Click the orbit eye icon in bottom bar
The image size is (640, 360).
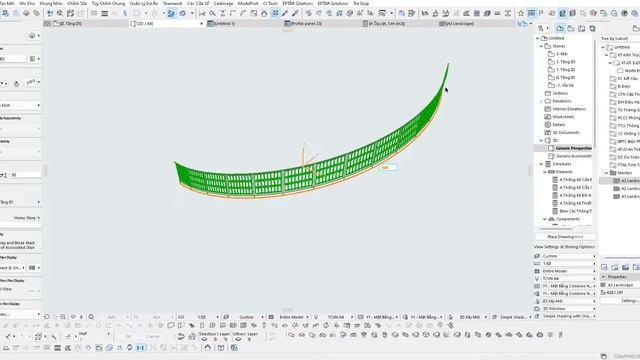pyautogui.click(x=73, y=317)
